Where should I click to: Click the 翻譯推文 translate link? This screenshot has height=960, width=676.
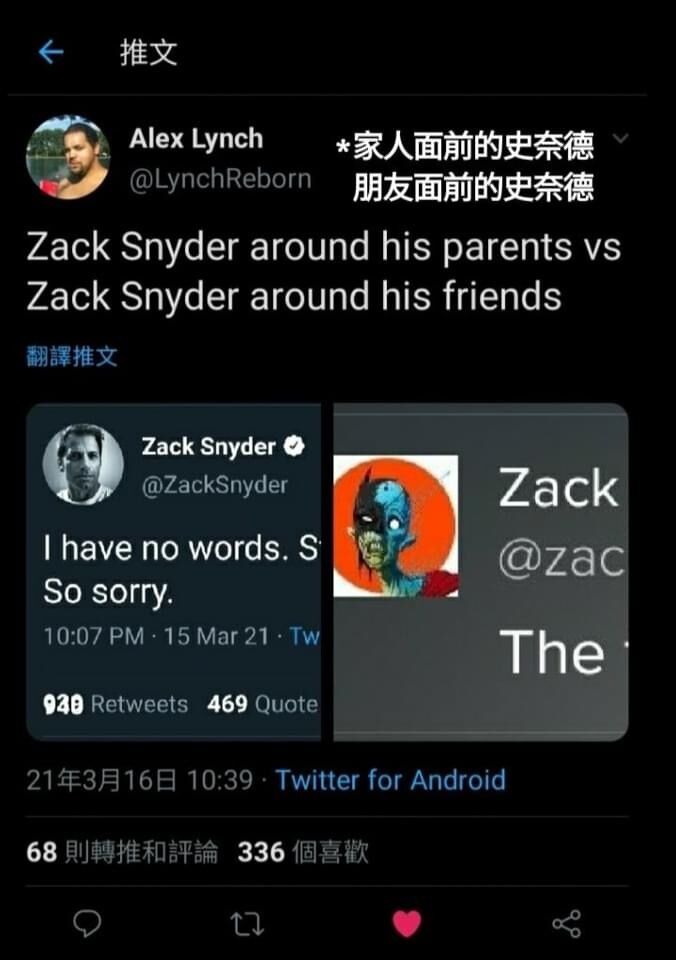[x=72, y=356]
